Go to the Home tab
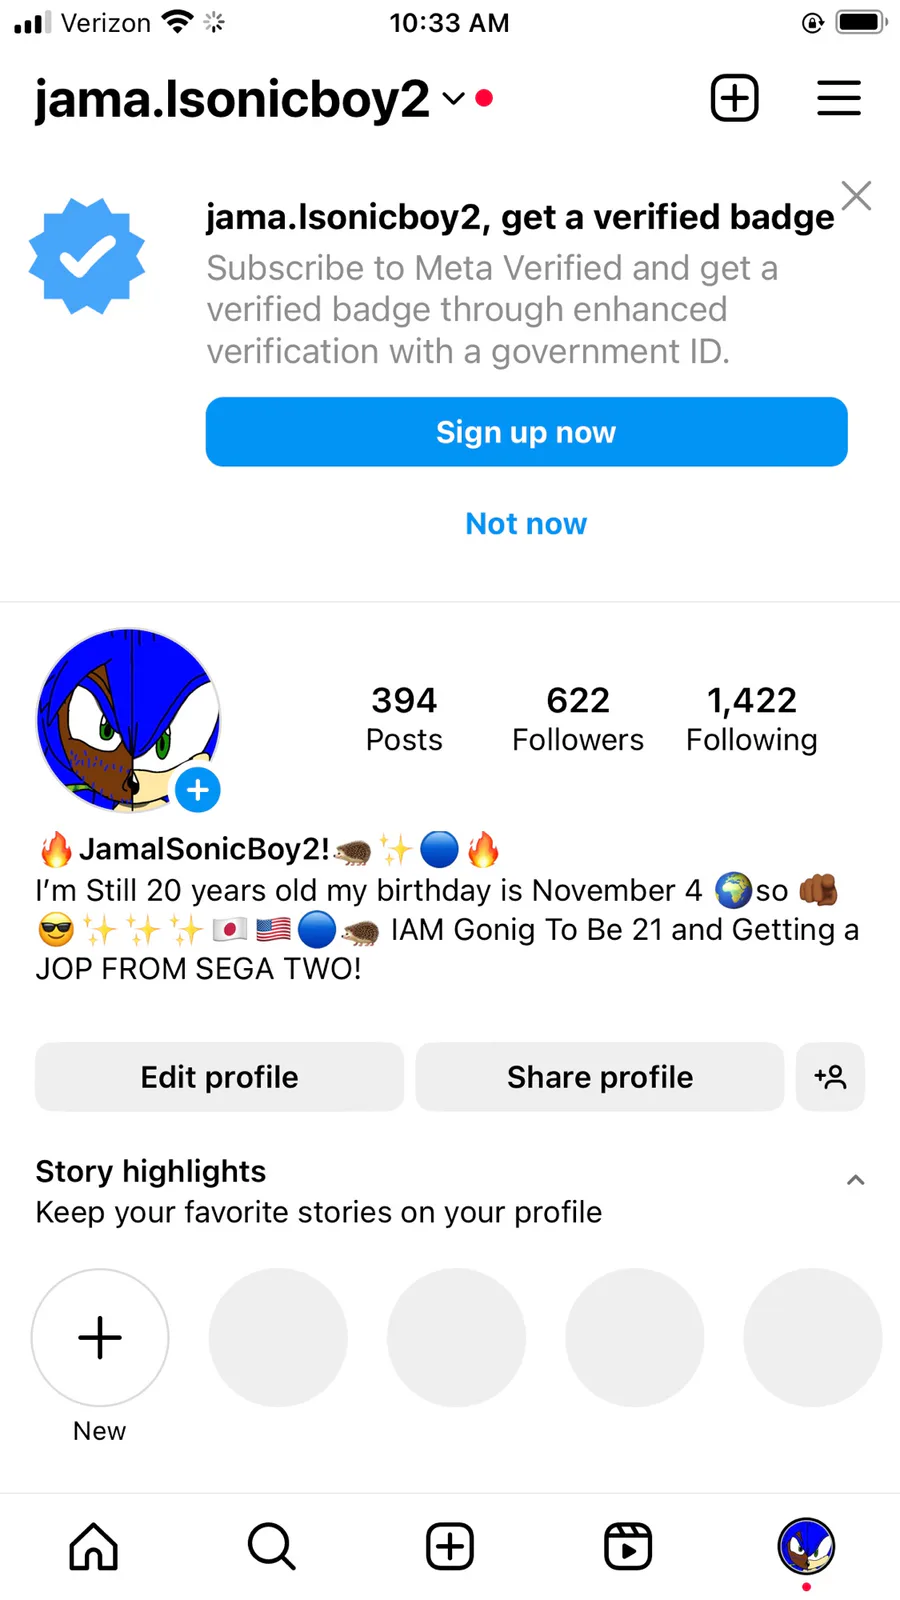Viewport: 900px width, 1600px height. point(94,1546)
